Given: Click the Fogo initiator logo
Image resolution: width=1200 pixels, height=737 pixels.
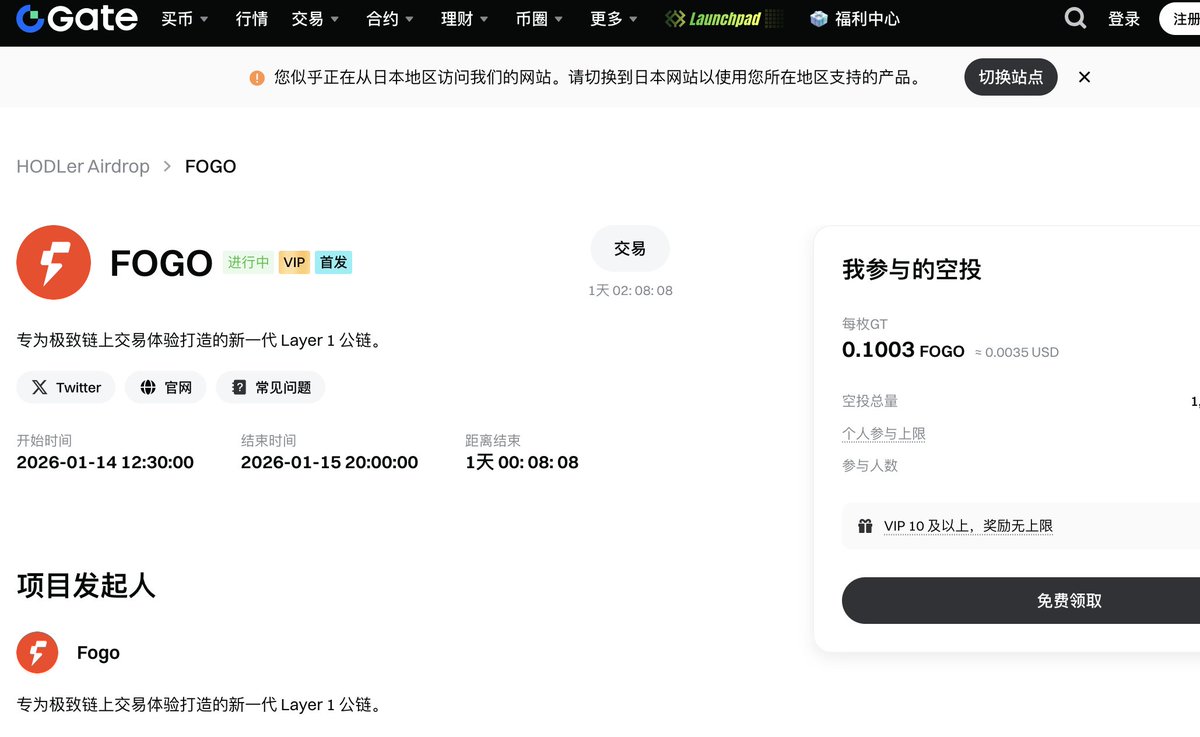Looking at the screenshot, I should [38, 652].
